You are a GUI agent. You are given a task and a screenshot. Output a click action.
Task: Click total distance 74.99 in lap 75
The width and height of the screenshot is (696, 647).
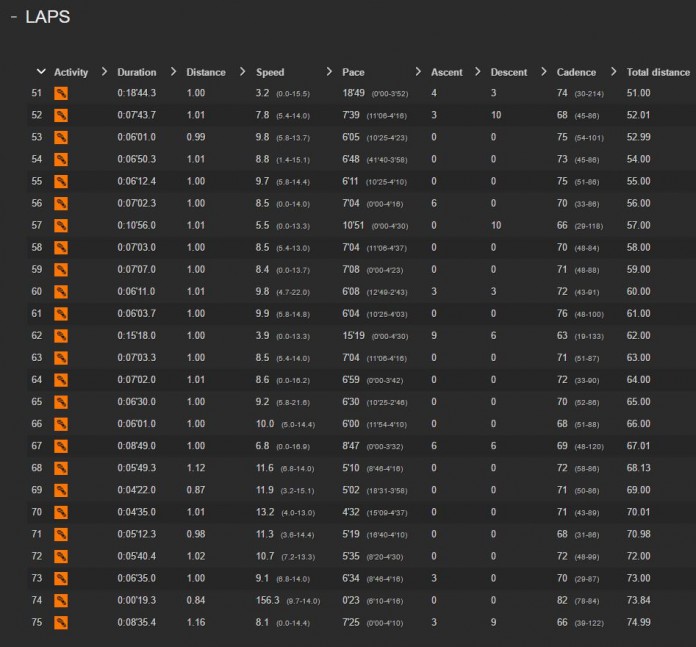[638, 623]
